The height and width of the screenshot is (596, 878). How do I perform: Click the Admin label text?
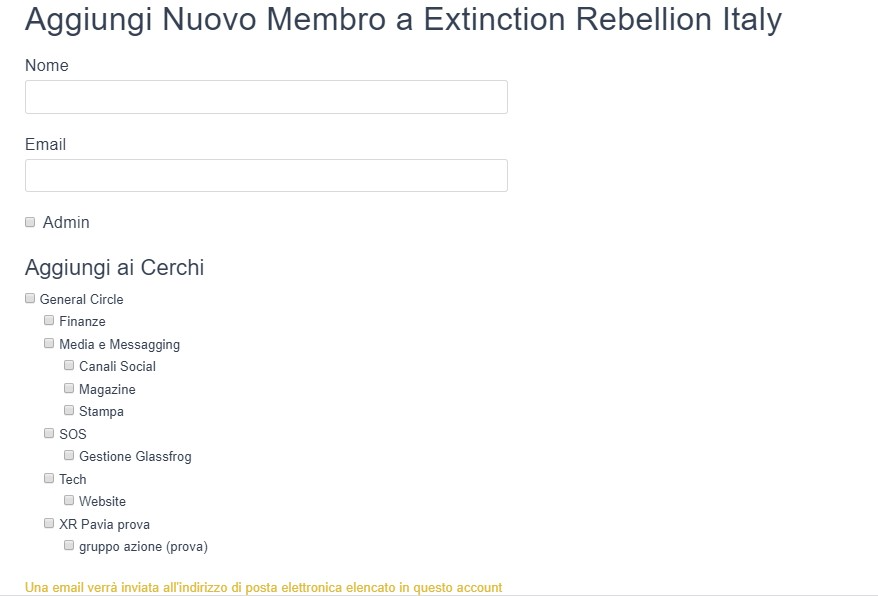pos(66,223)
